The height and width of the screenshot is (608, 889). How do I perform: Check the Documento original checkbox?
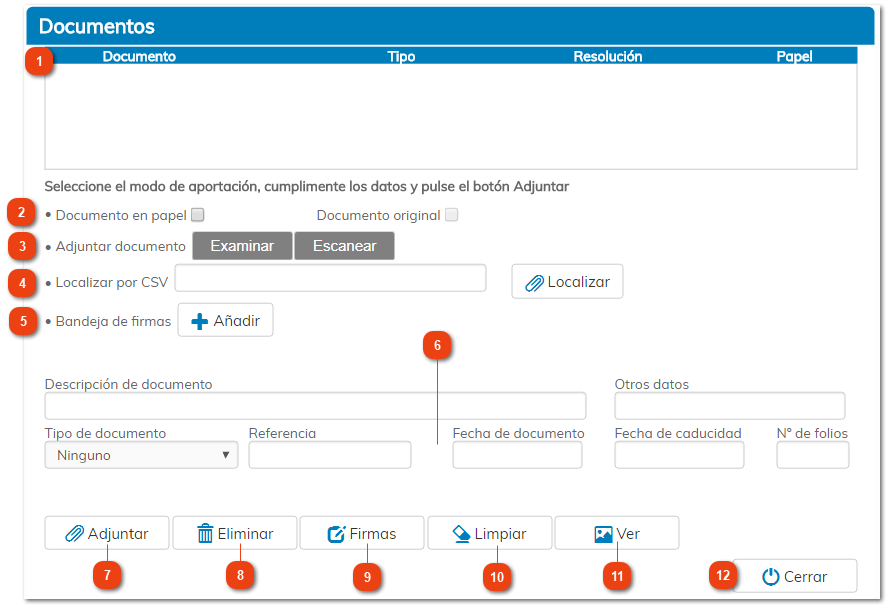451,214
